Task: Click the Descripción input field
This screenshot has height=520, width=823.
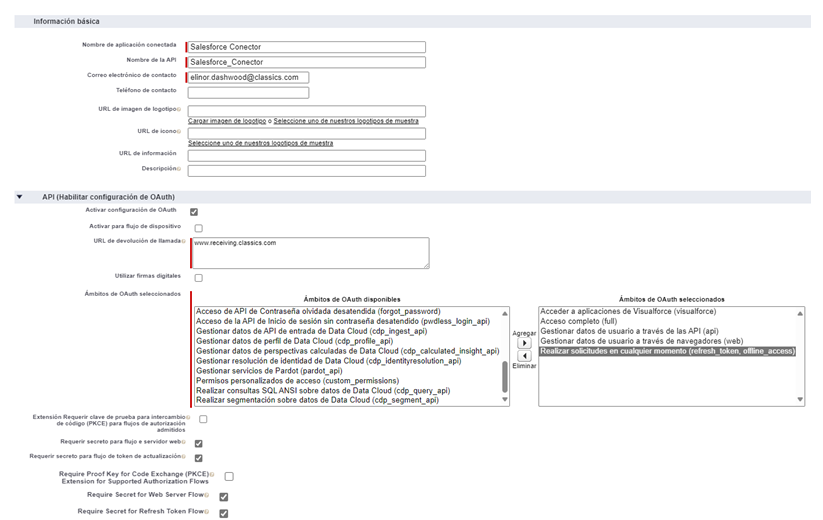Action: coord(307,171)
